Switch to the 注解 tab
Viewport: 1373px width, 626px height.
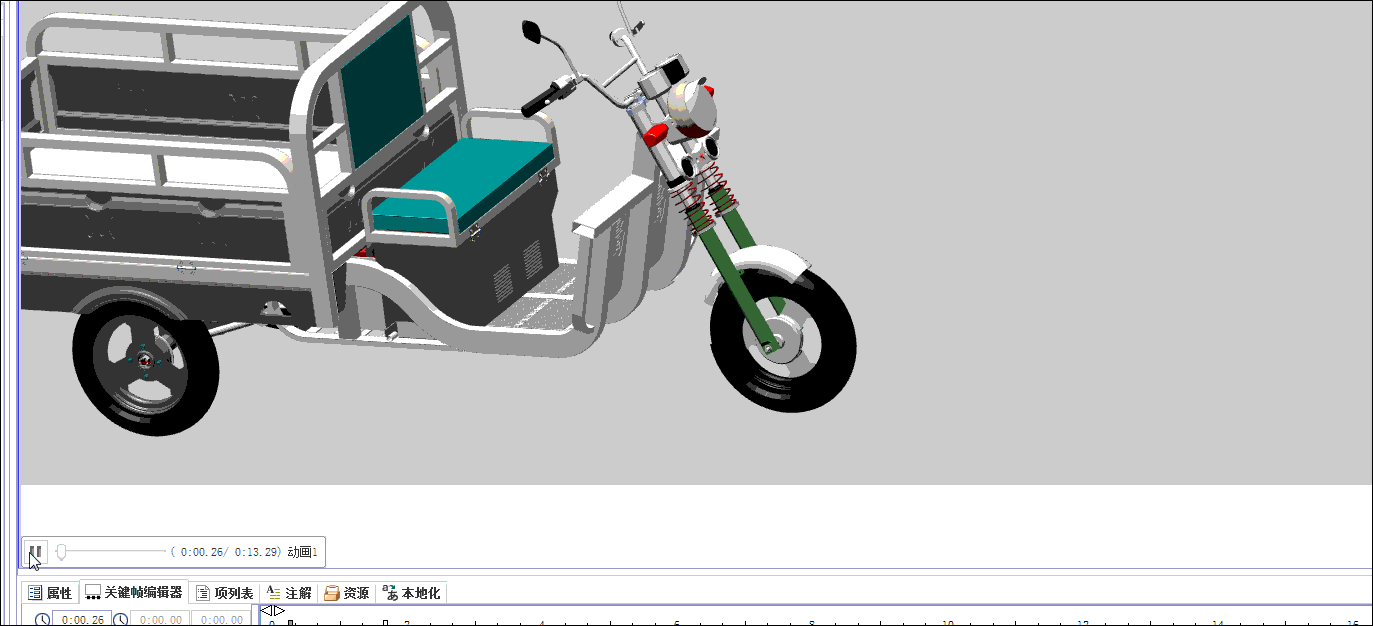[289, 593]
